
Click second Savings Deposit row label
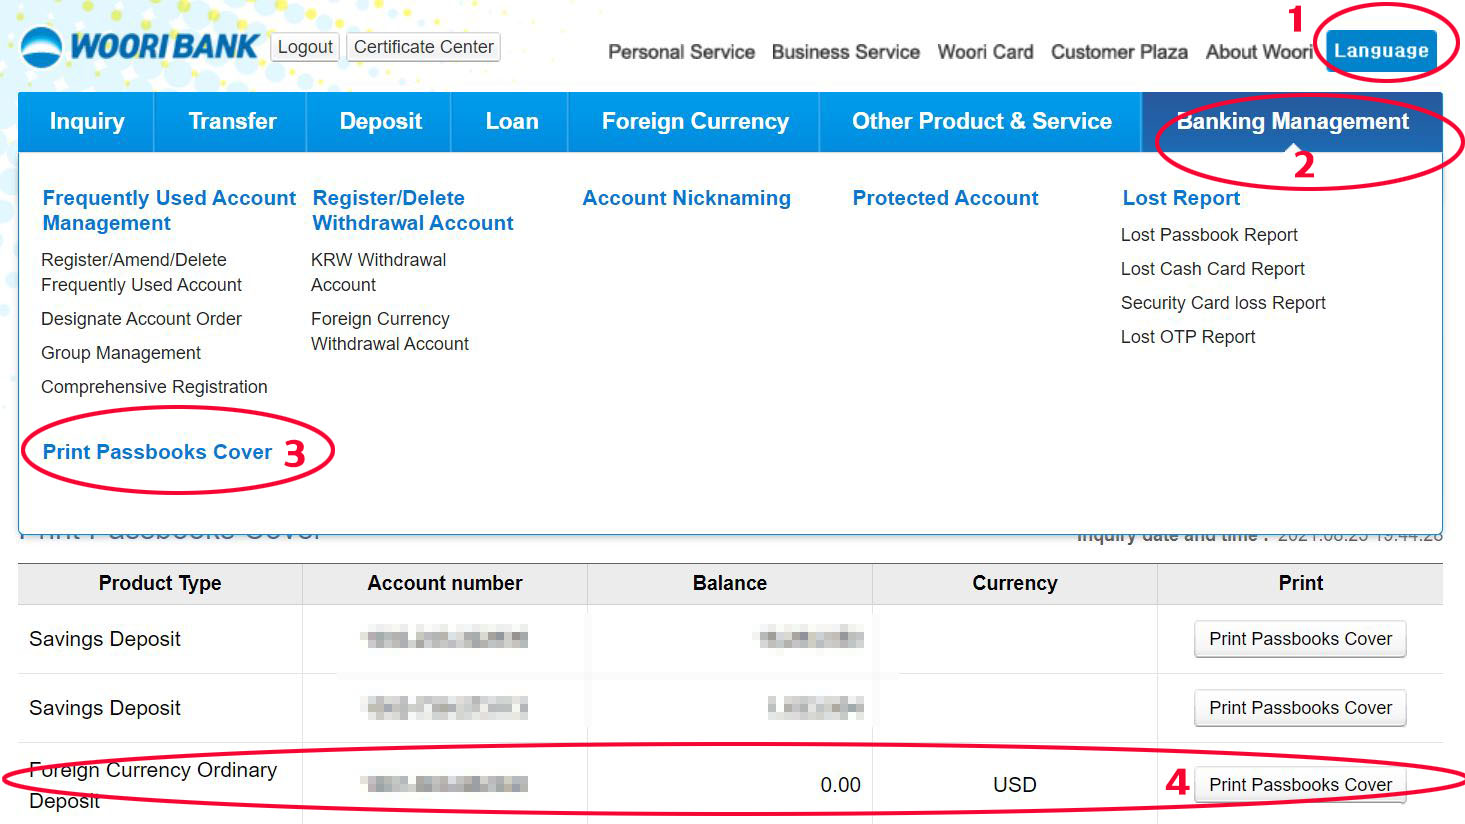click(x=105, y=708)
